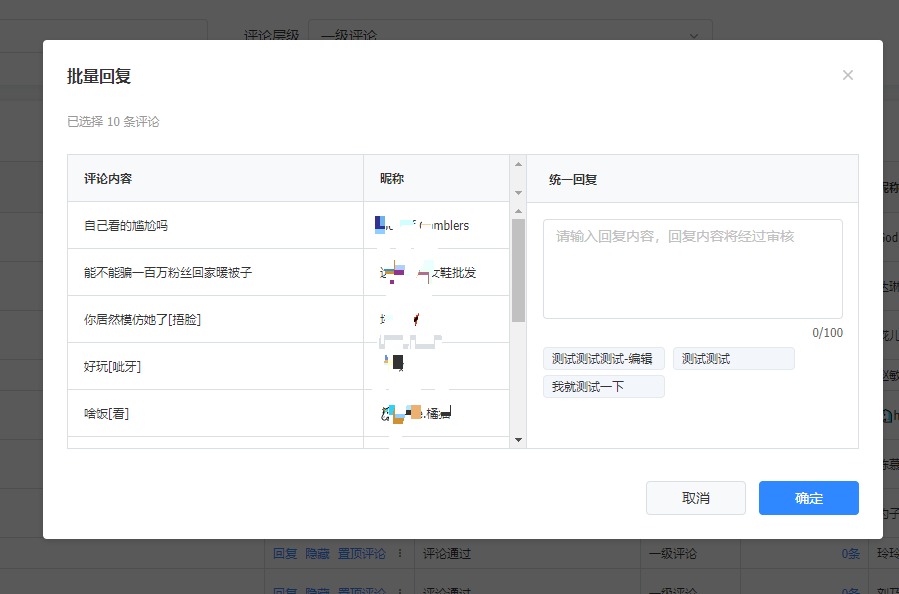
Task: Click 置顶评论 link in the 一级评论 background row
Action: point(361,554)
